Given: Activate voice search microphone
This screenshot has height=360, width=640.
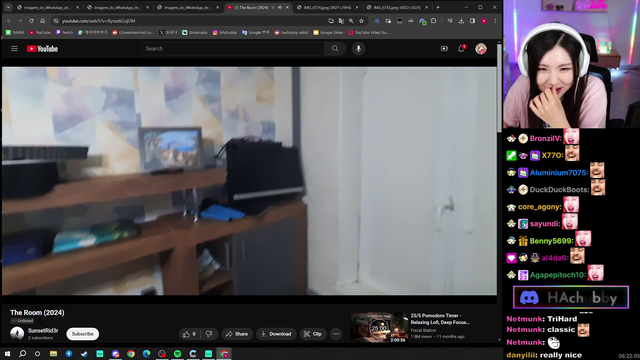Looking at the screenshot, I should [x=358, y=49].
